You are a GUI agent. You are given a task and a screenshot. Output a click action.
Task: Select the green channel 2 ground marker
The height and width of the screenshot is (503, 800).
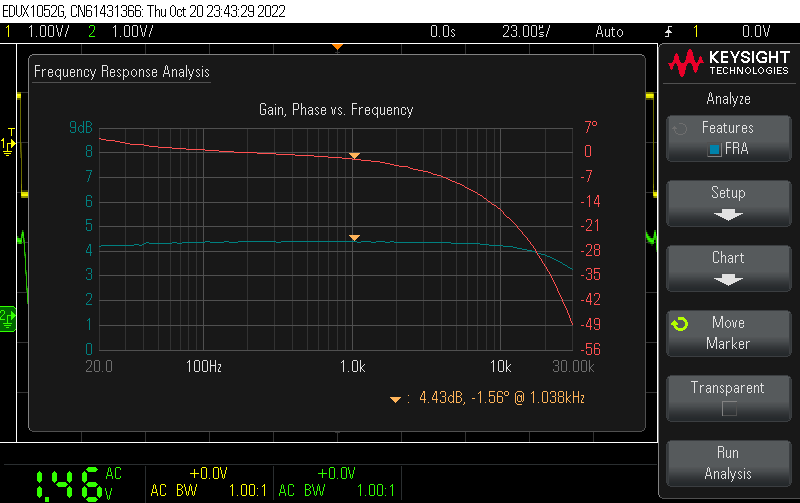tap(8, 317)
